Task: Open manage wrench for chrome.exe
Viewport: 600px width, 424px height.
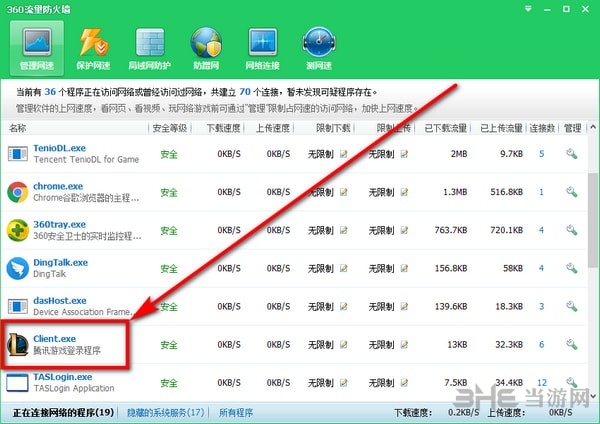Action: point(572,192)
